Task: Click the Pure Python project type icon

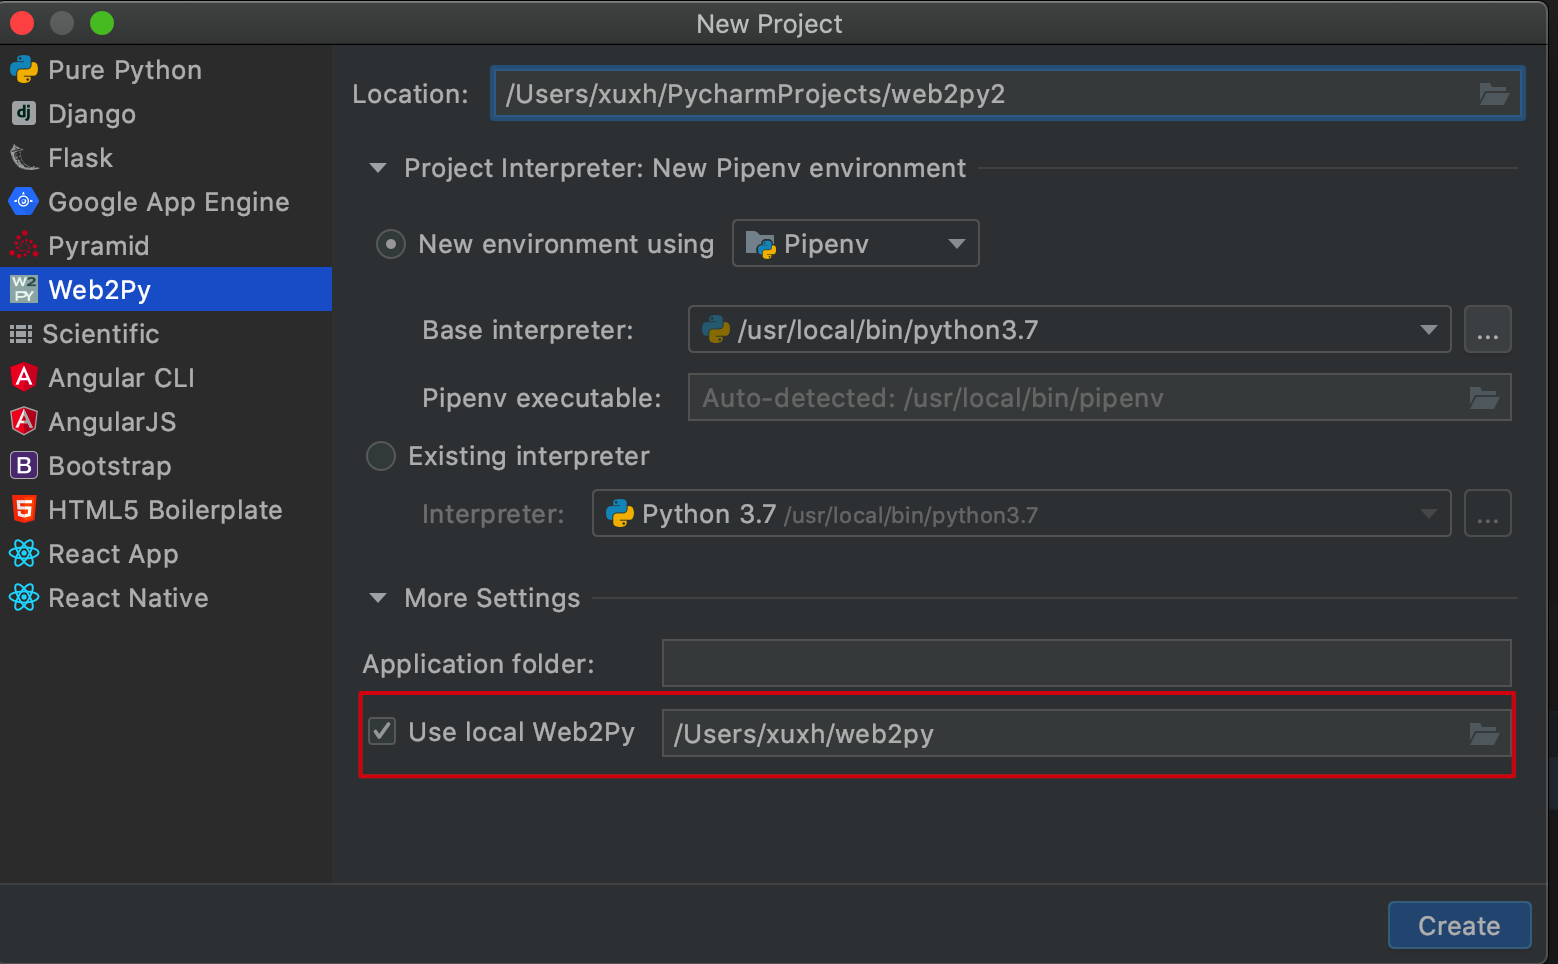Action: coord(24,70)
